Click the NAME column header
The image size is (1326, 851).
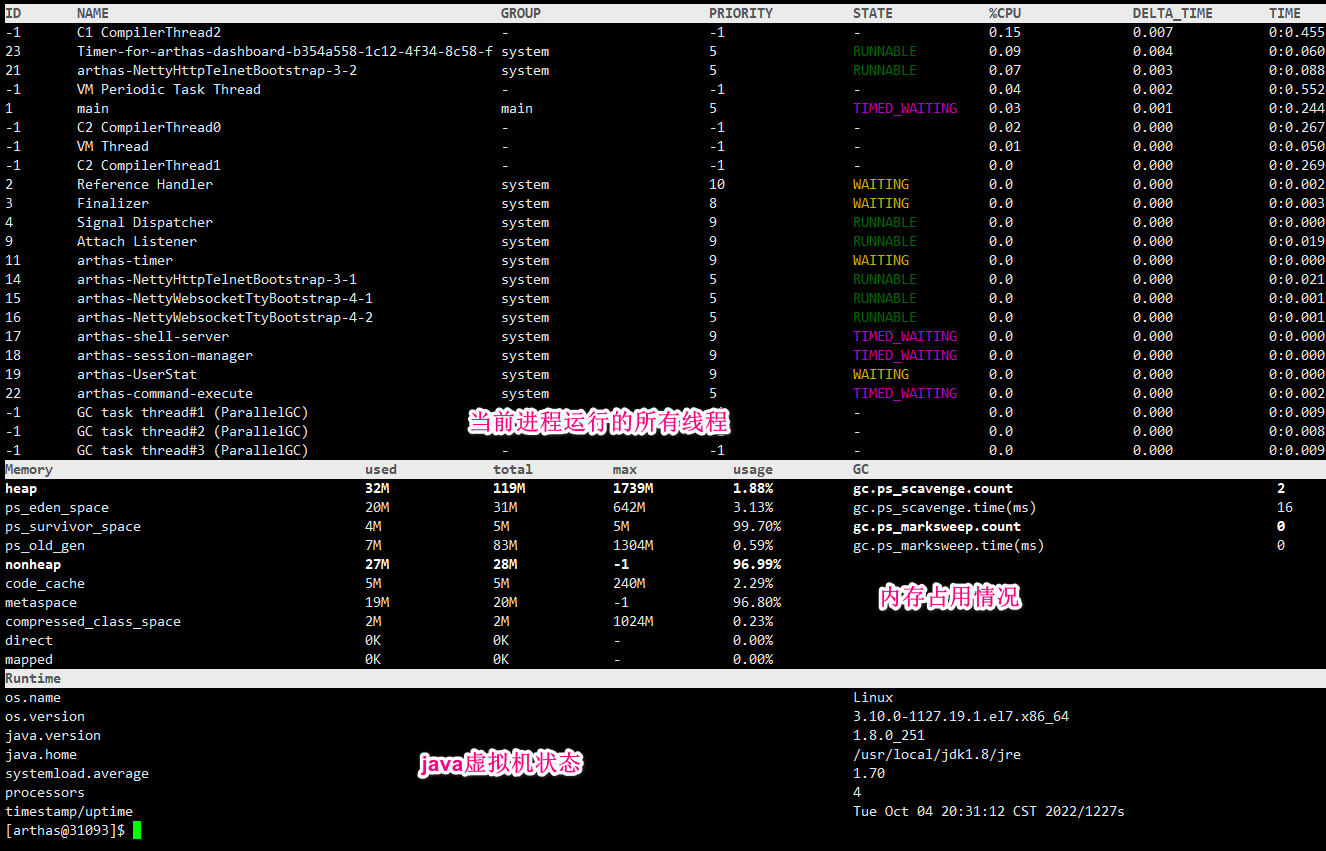[93, 13]
